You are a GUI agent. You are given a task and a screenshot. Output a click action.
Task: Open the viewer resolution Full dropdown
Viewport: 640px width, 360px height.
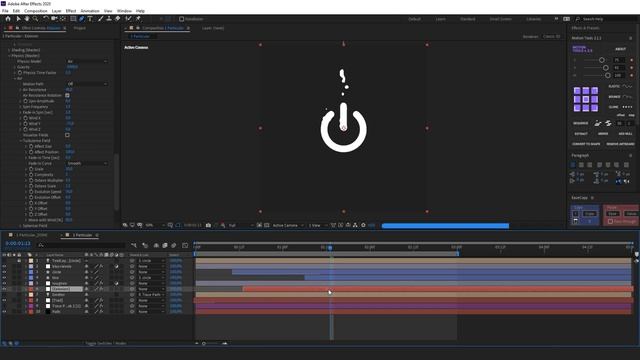tap(241, 225)
